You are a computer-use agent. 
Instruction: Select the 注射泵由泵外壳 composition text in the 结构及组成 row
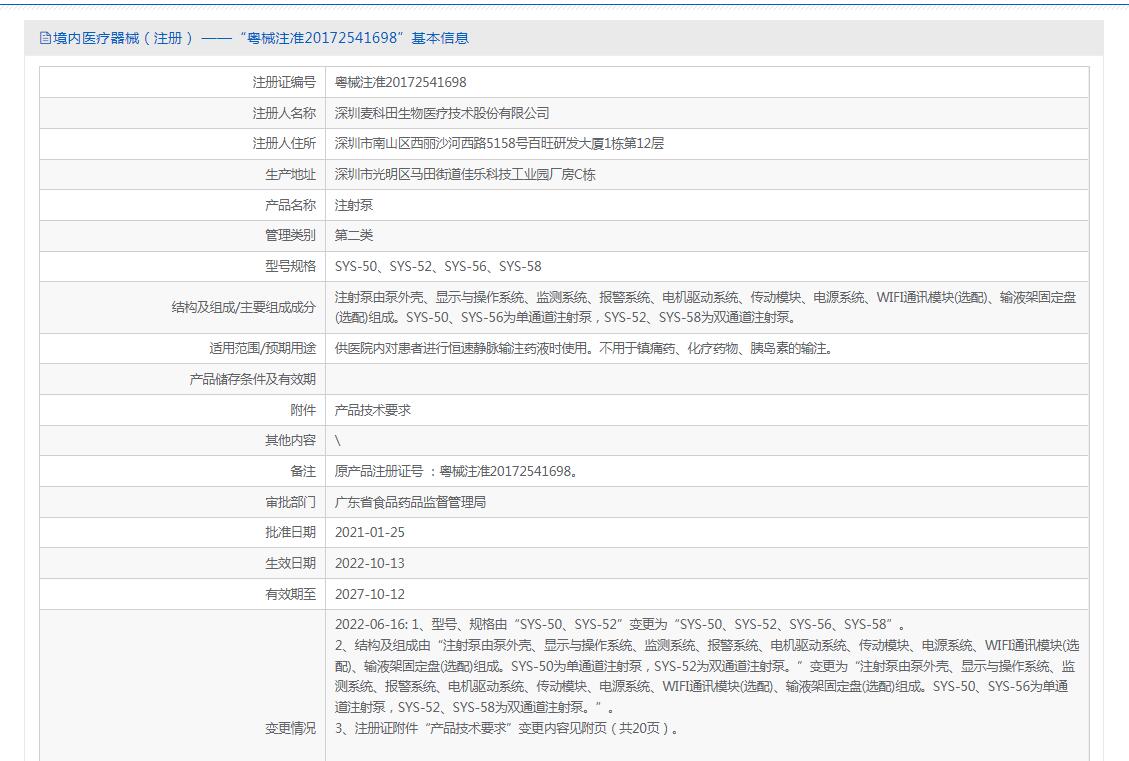(706, 307)
